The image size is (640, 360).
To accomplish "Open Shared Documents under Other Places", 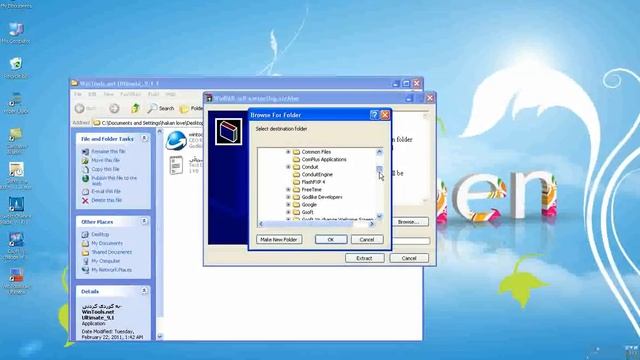I will click(x=111, y=252).
